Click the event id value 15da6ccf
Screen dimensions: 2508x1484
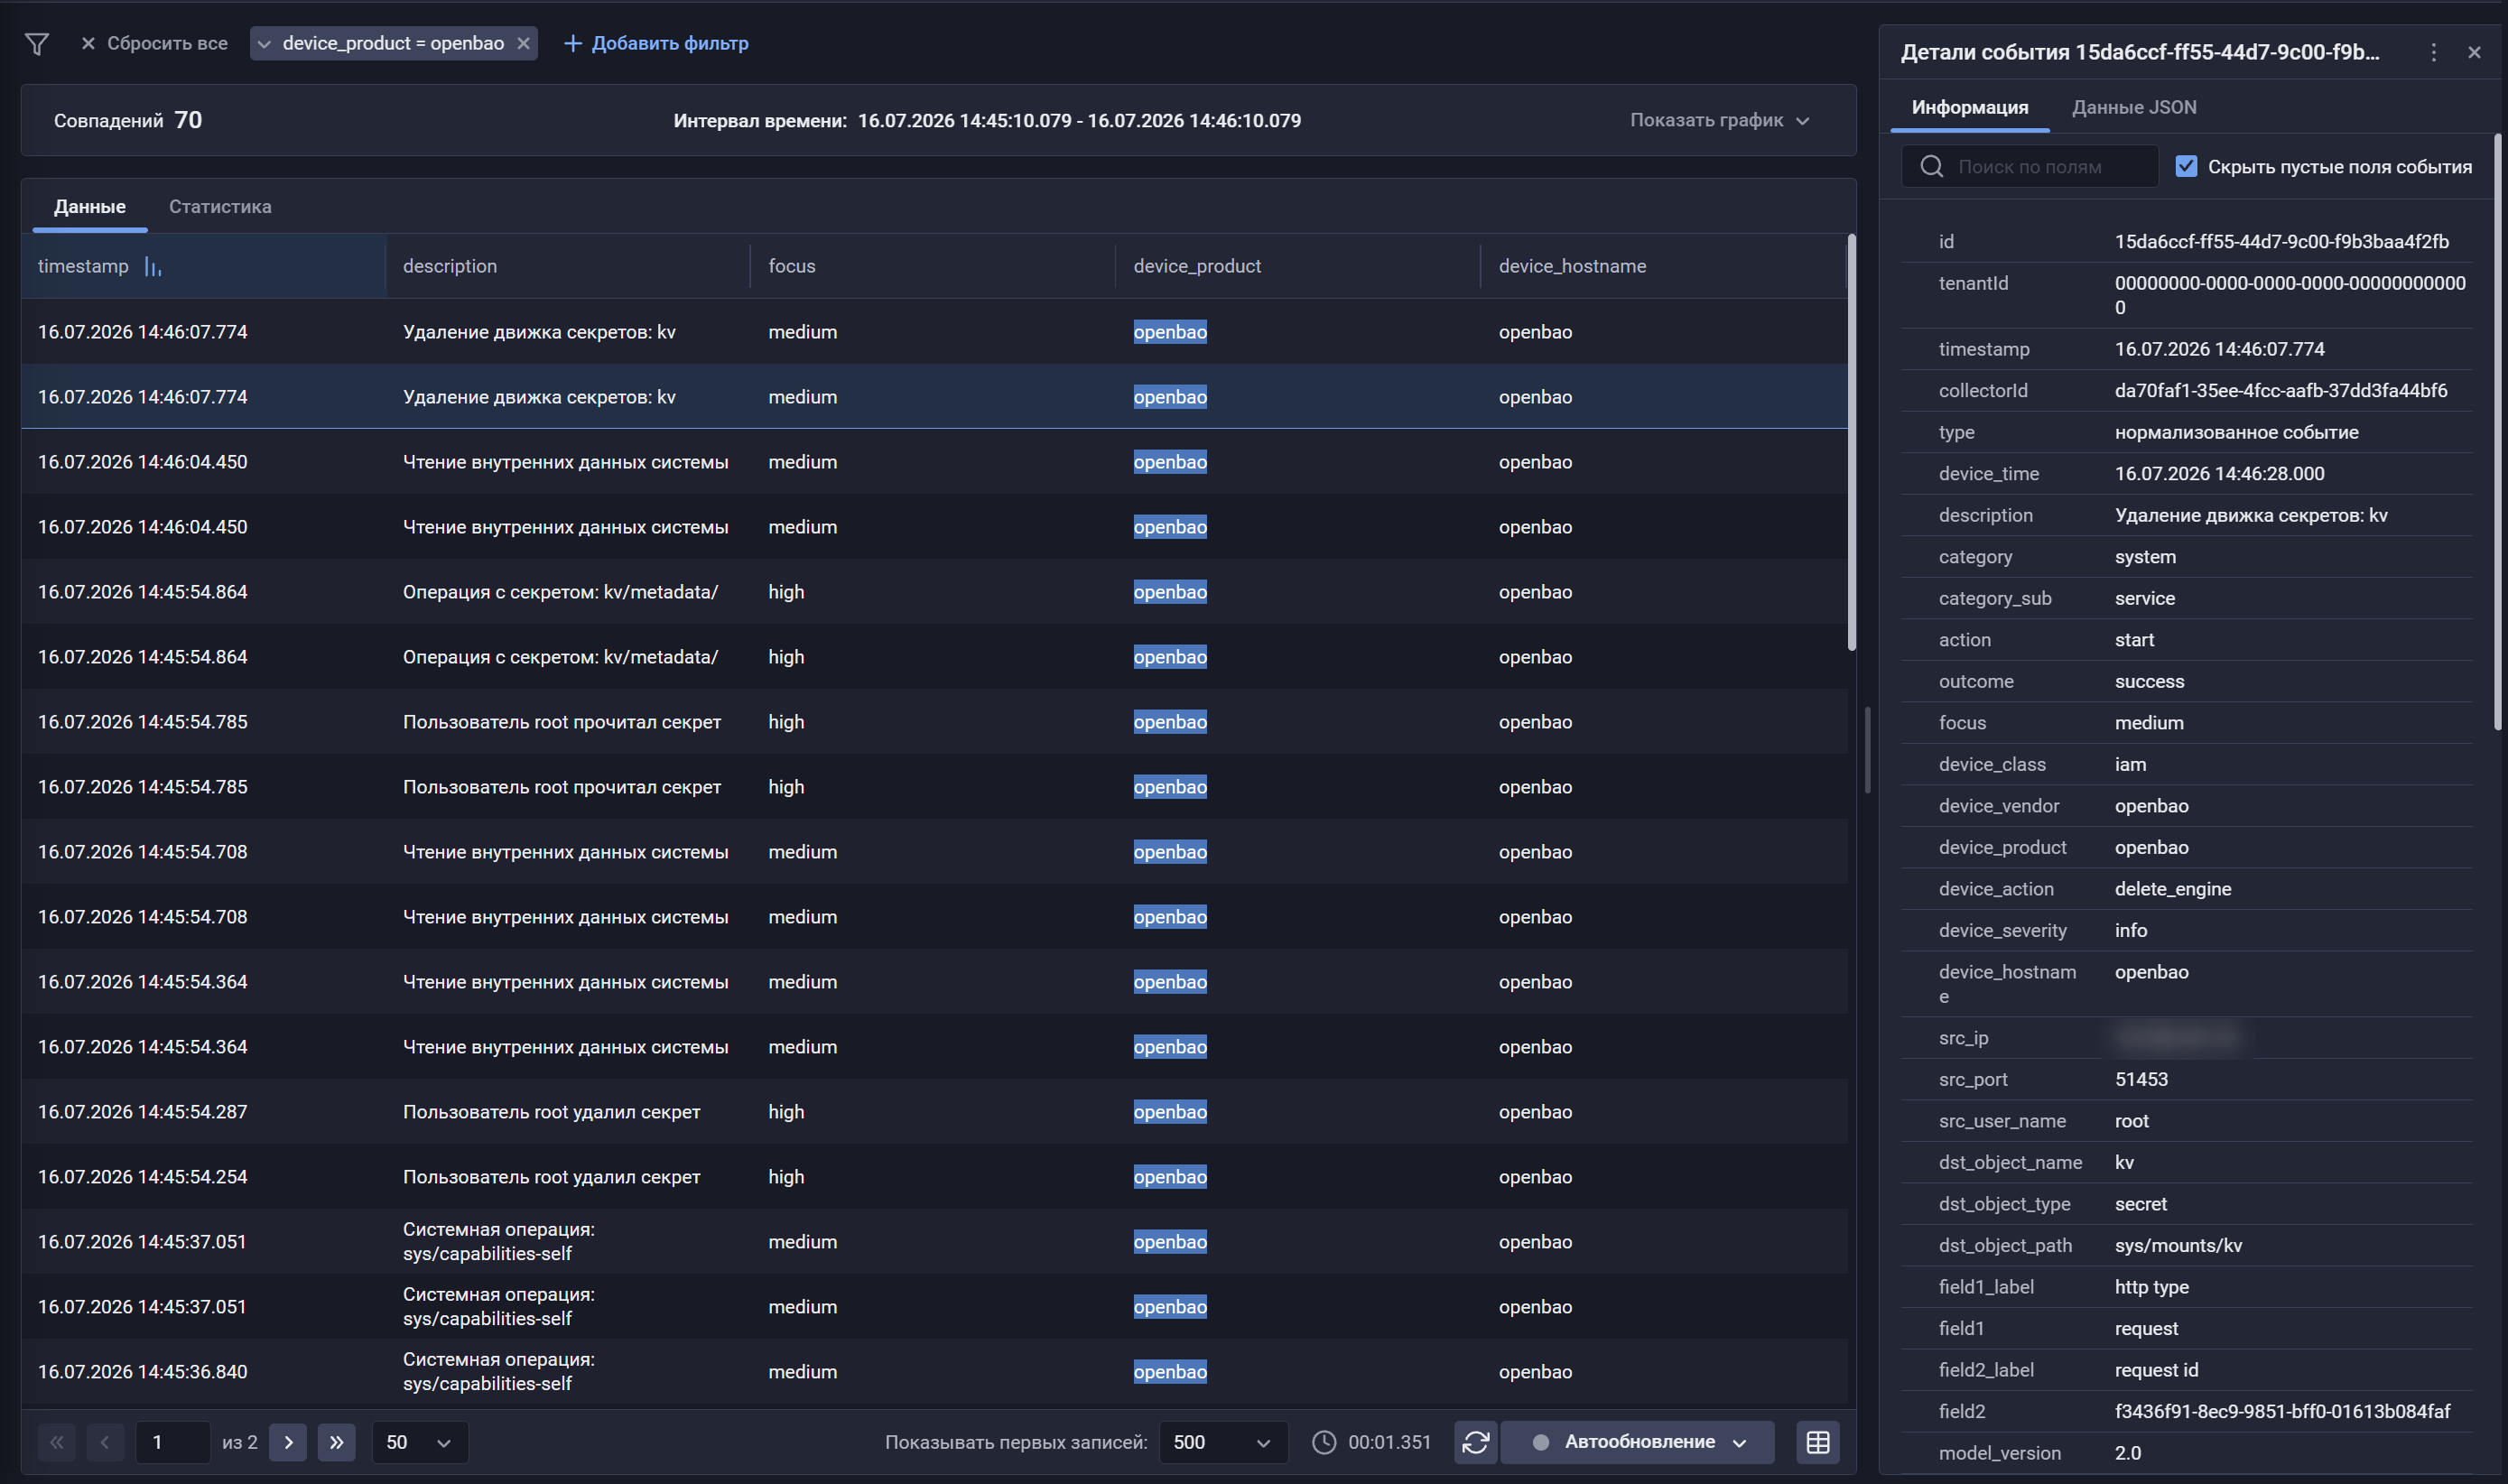(x=2281, y=242)
